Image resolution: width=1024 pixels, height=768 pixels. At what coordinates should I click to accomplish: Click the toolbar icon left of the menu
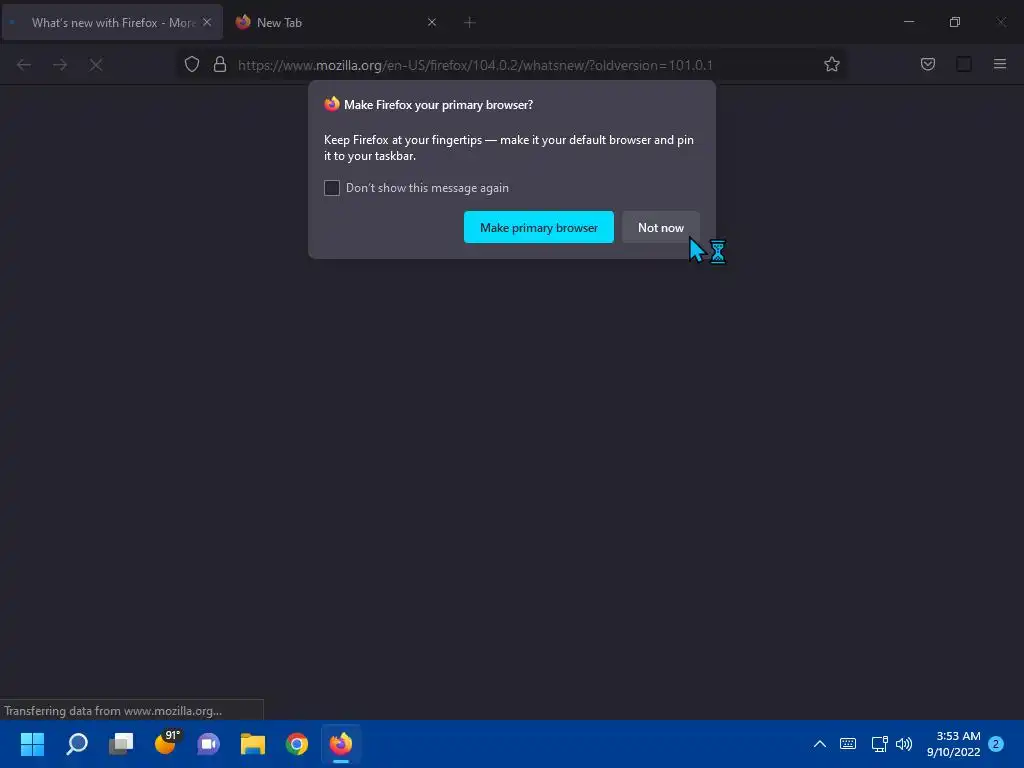(x=964, y=64)
